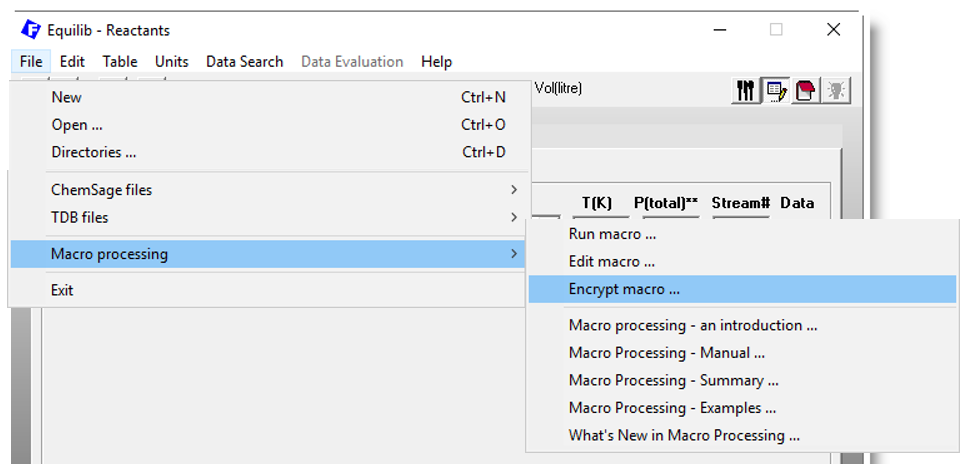Open Macro Processing - Manual
Image resolution: width=966 pixels, height=464 pixels.
[x=742, y=353]
